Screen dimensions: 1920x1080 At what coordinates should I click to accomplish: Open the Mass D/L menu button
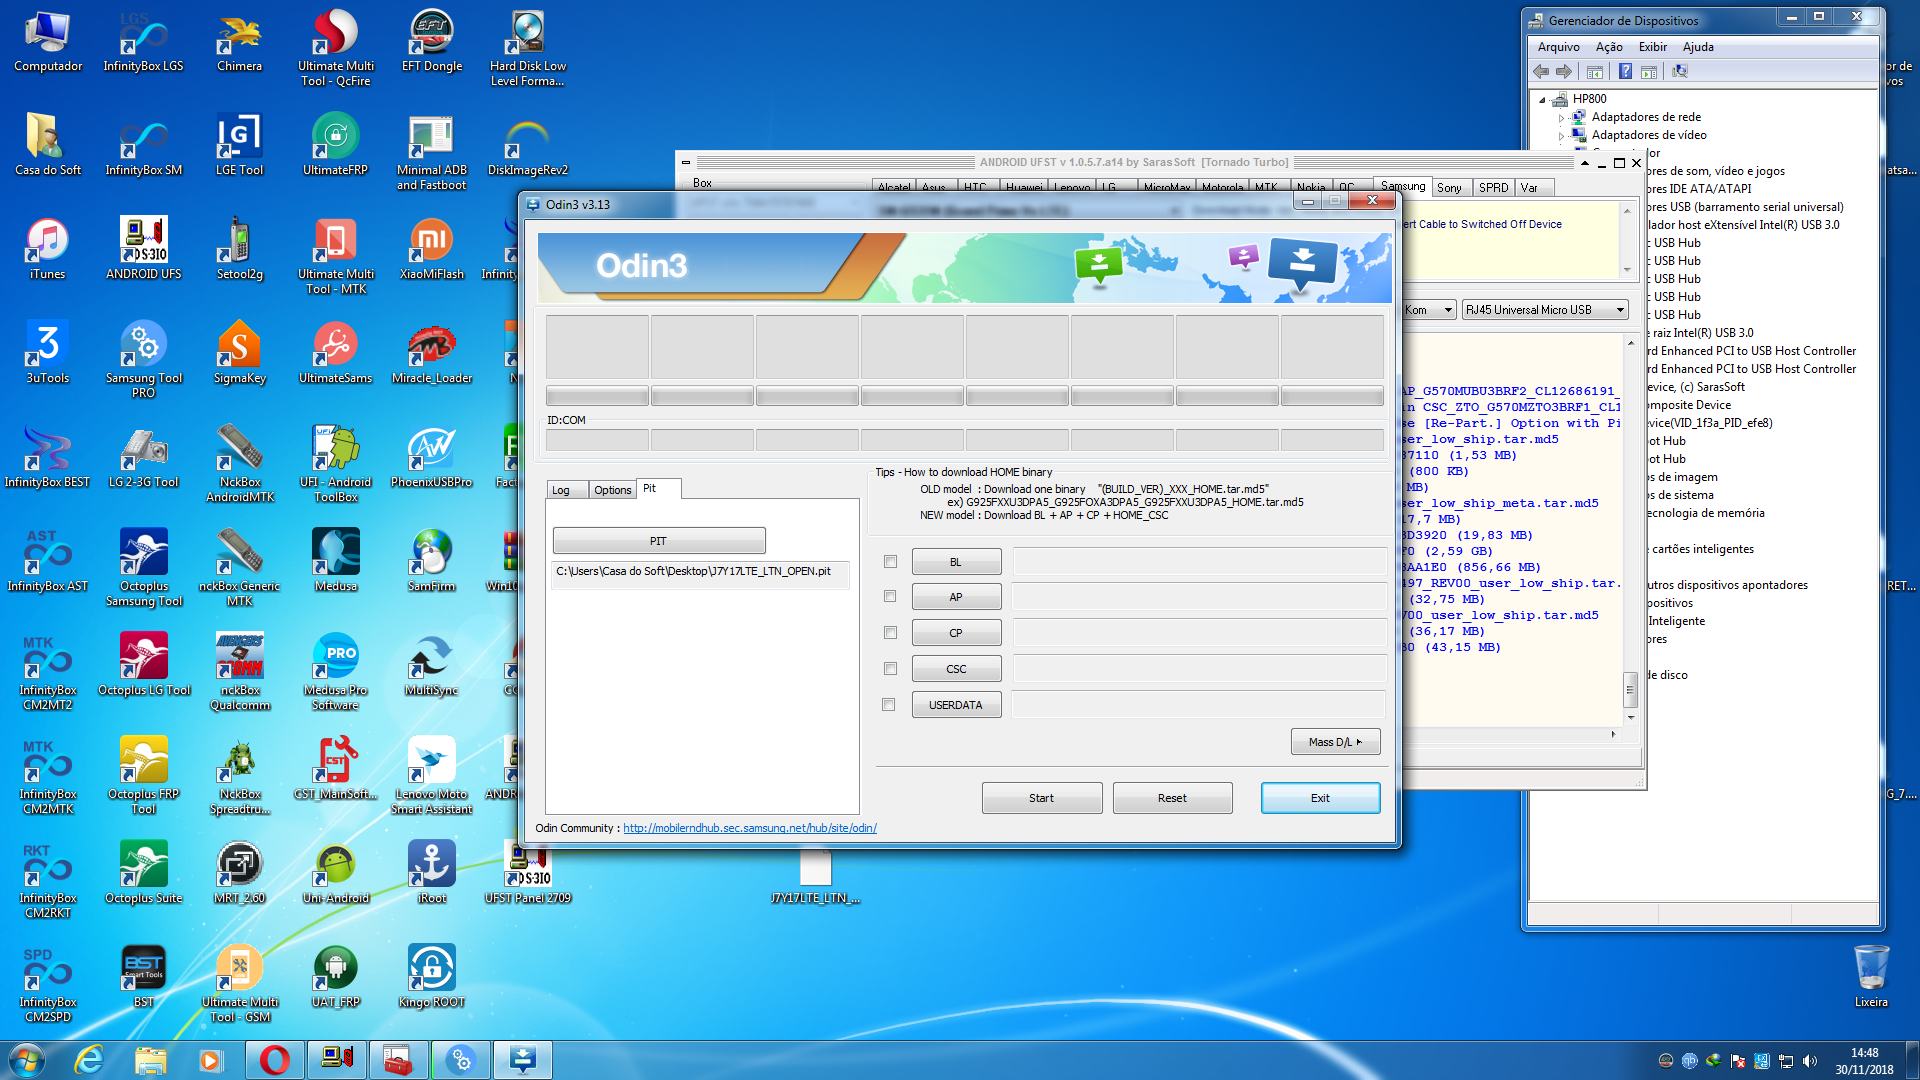point(1336,741)
